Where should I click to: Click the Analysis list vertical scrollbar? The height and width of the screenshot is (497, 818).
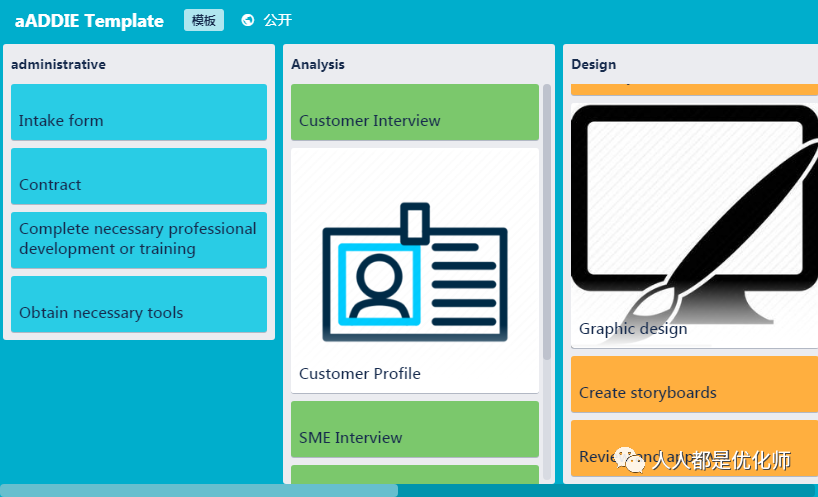547,220
